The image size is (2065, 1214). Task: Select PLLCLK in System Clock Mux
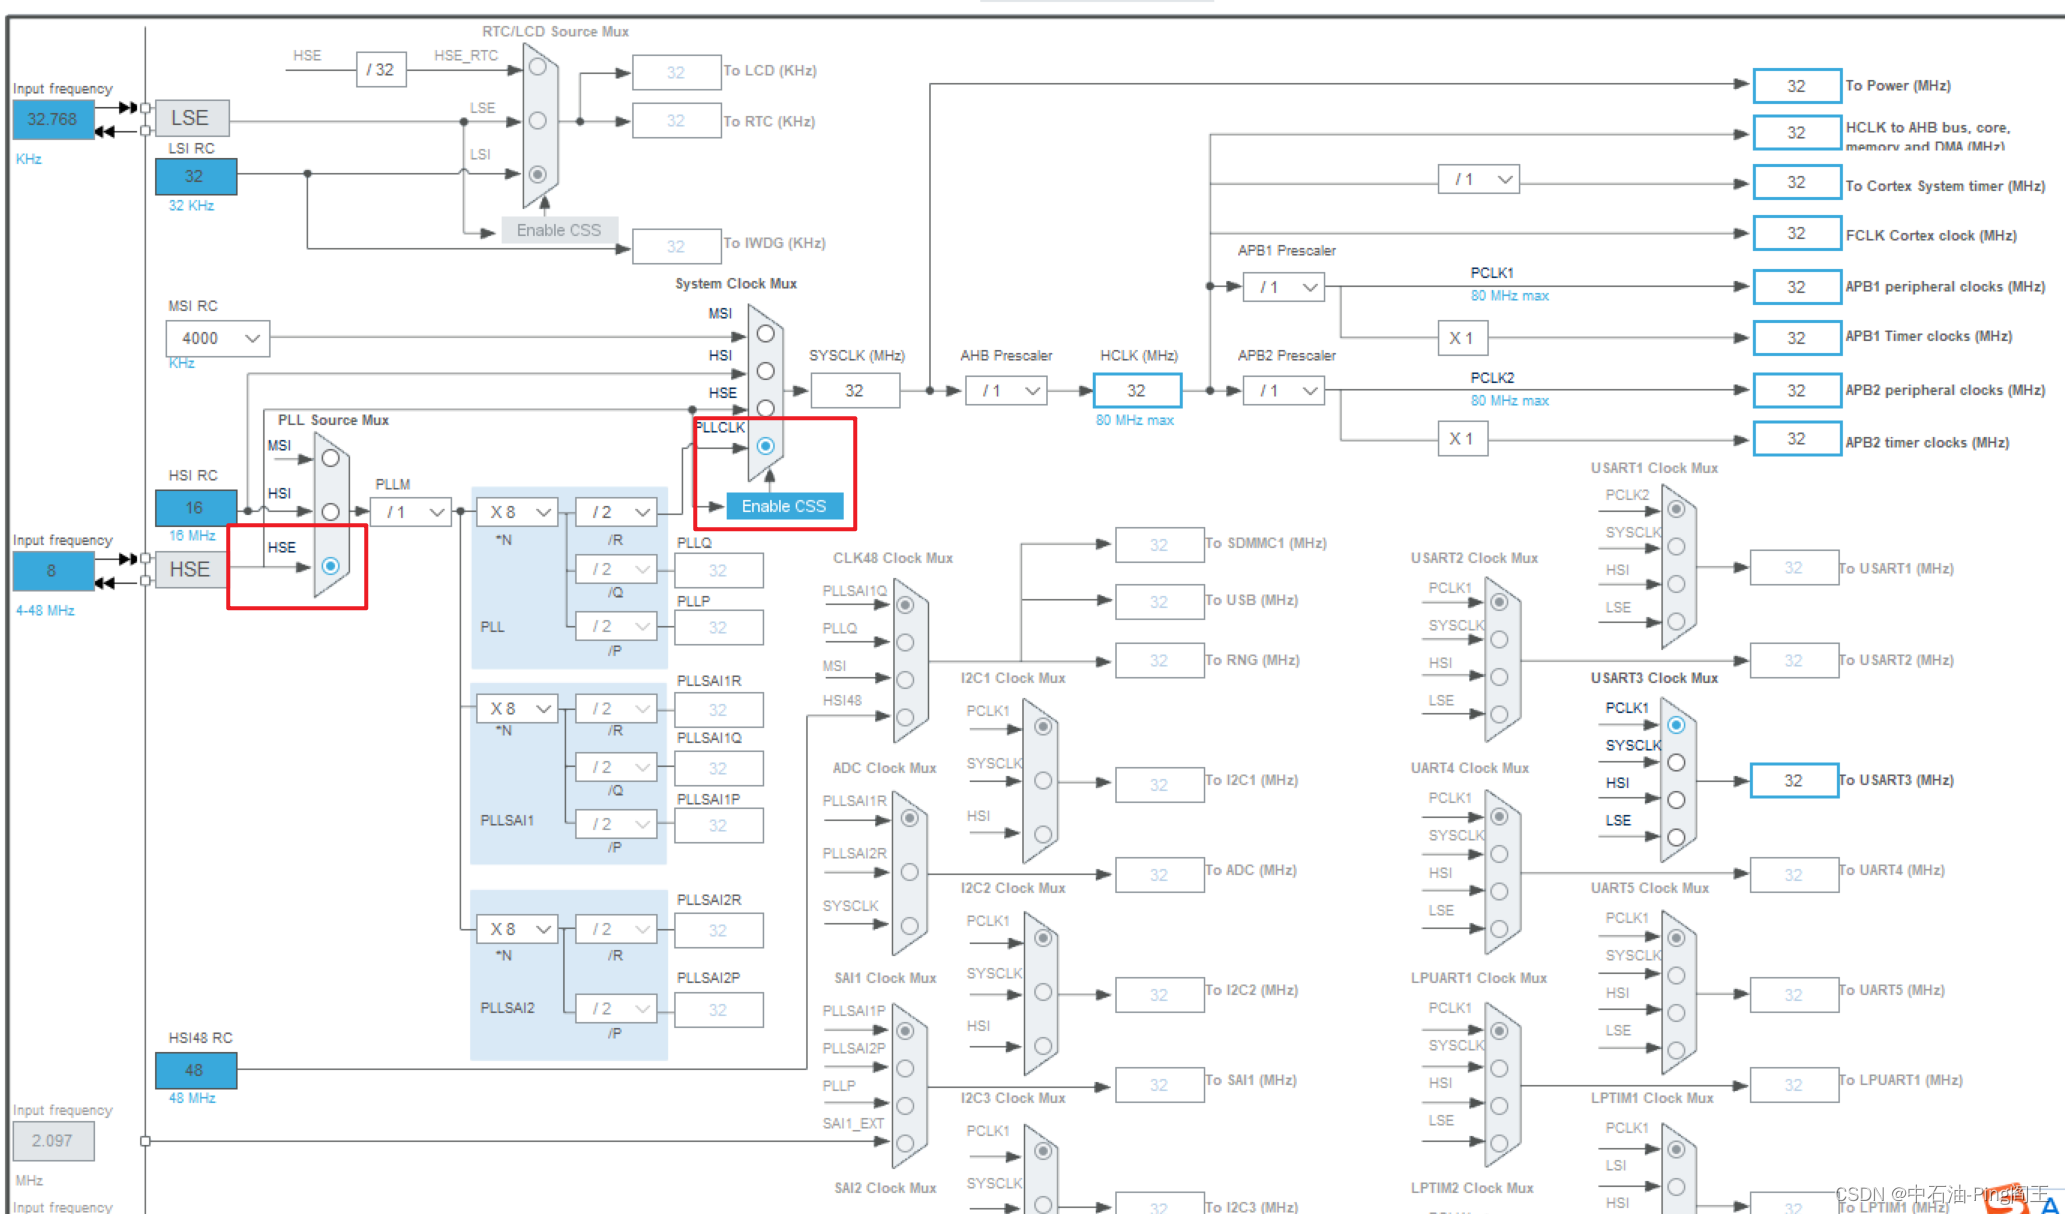(x=765, y=446)
